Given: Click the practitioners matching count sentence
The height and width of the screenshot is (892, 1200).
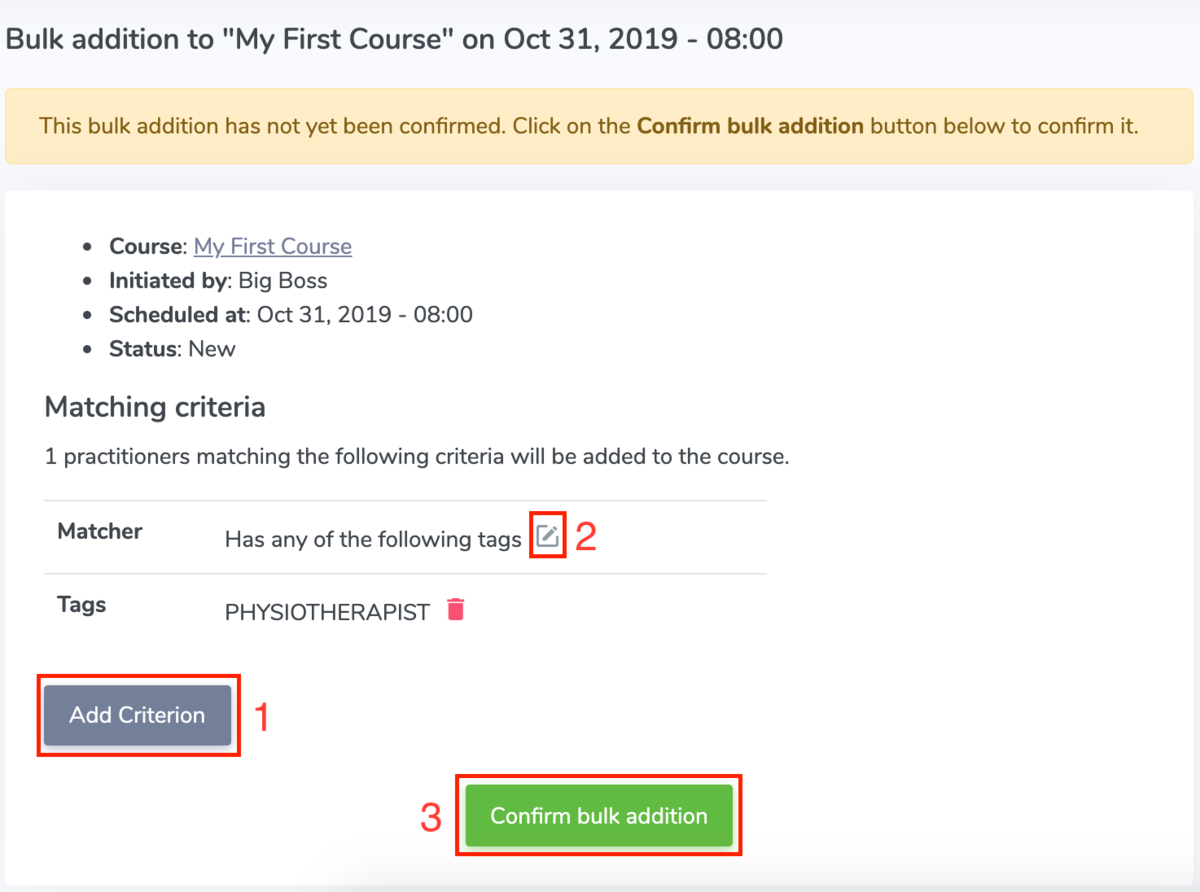Looking at the screenshot, I should 417,458.
